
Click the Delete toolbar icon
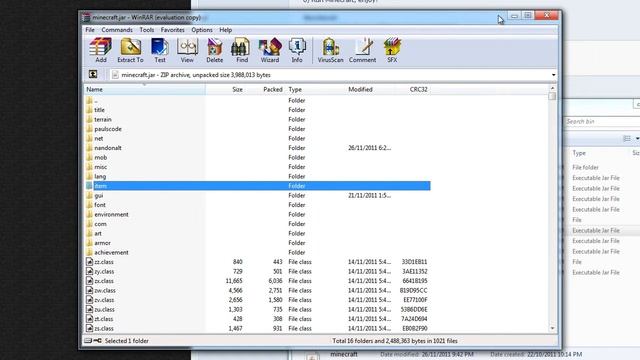pos(214,50)
